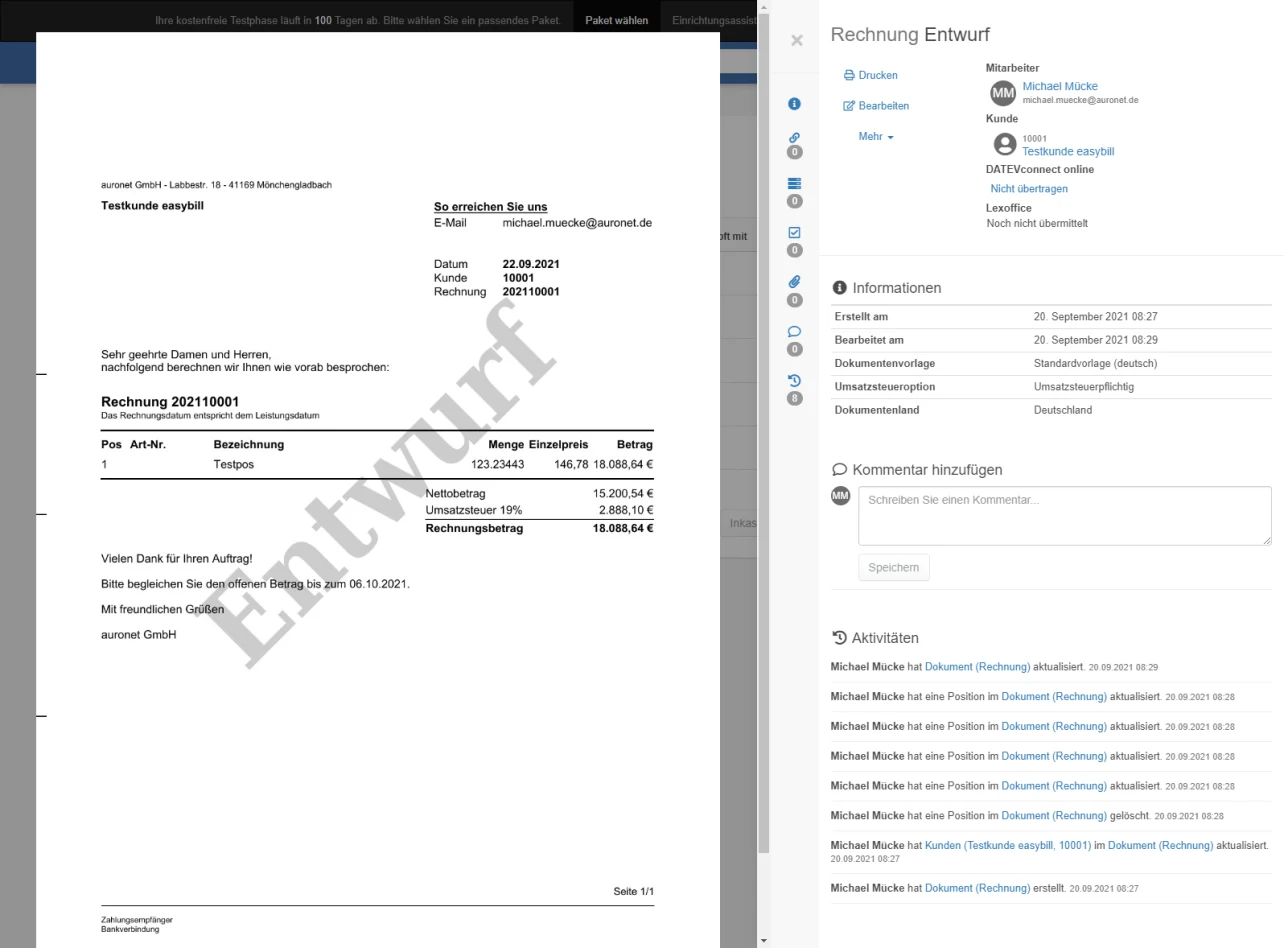Click the Drucken print link
This screenshot has width=1284, height=948.
[x=871, y=75]
